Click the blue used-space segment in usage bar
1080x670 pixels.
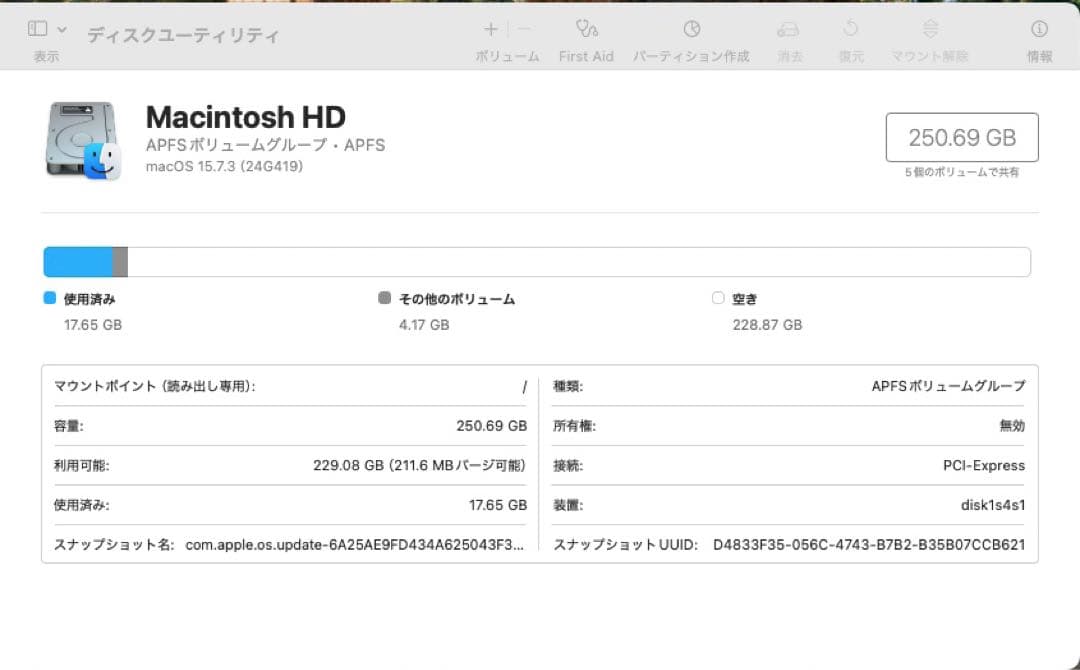point(78,260)
